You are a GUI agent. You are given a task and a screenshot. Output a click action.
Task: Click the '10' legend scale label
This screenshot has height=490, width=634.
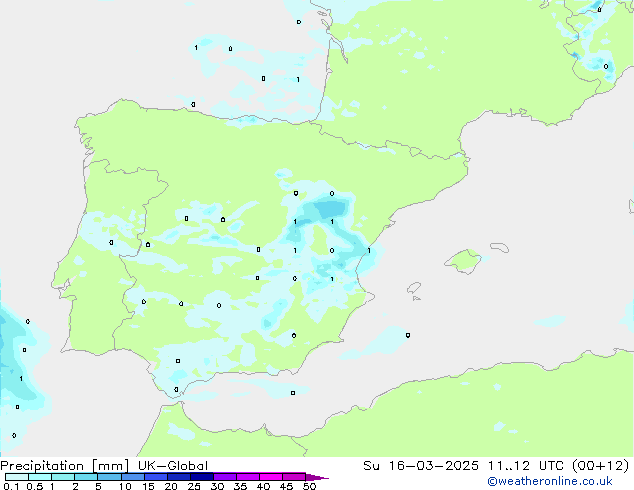pyautogui.click(x=125, y=486)
